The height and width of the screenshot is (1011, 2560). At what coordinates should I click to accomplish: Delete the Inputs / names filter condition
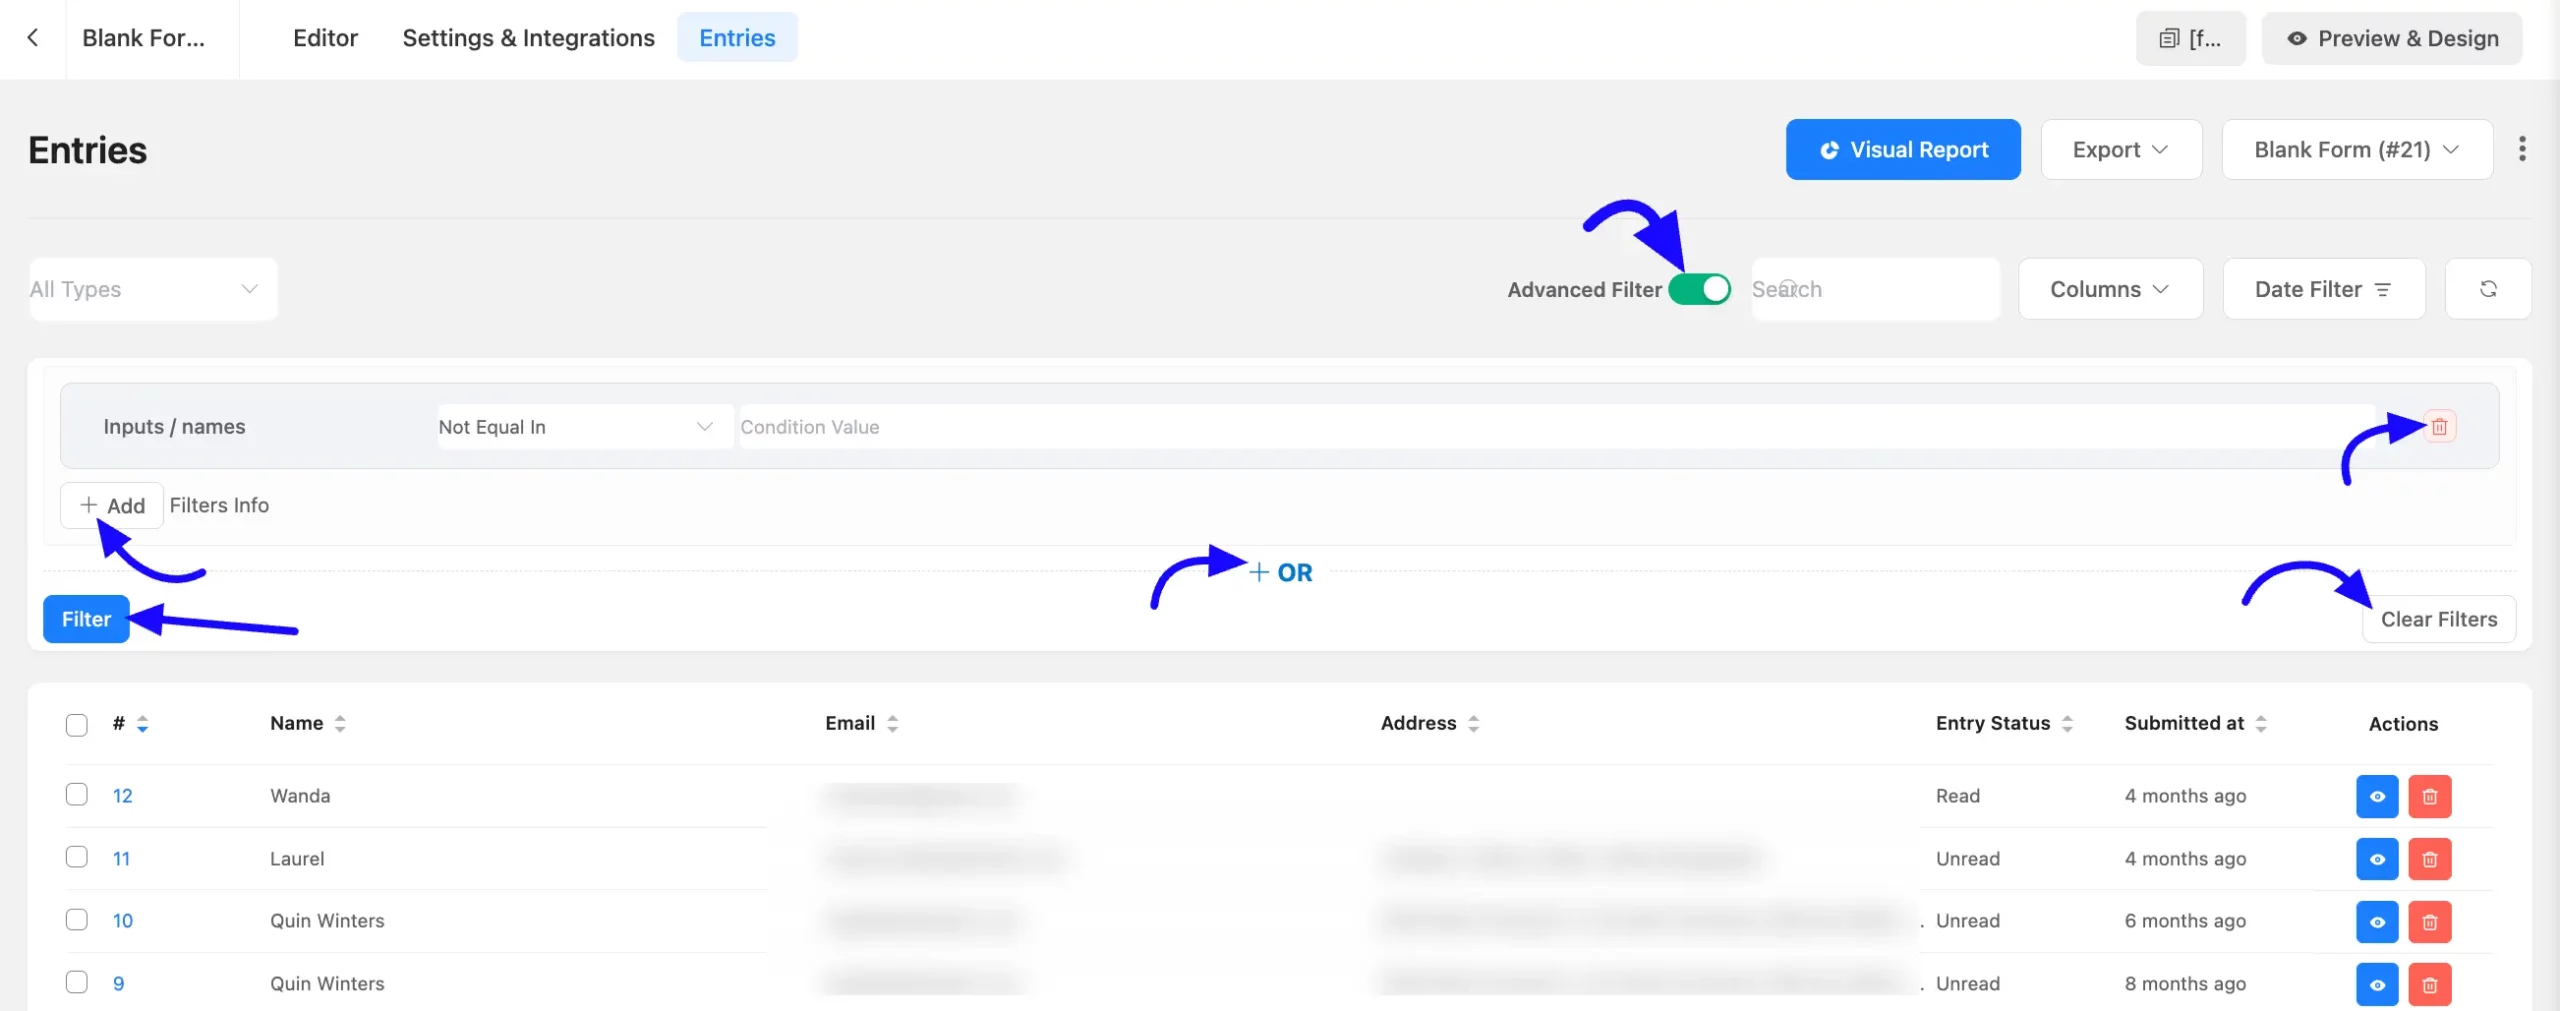point(2439,427)
